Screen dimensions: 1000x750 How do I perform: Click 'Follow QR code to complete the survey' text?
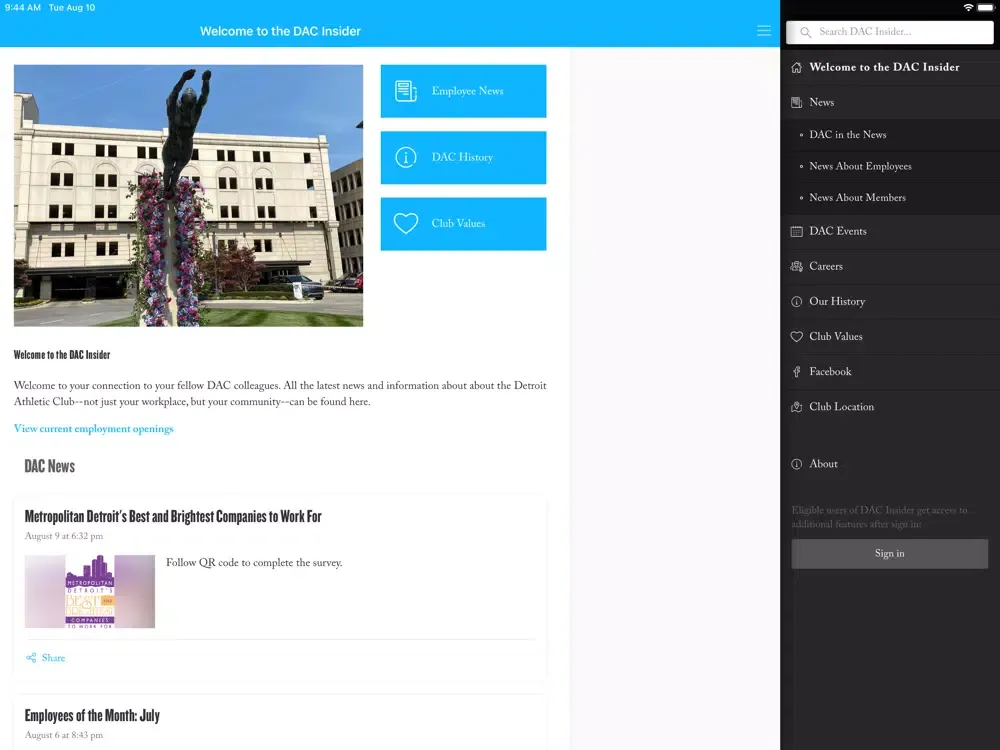point(254,563)
